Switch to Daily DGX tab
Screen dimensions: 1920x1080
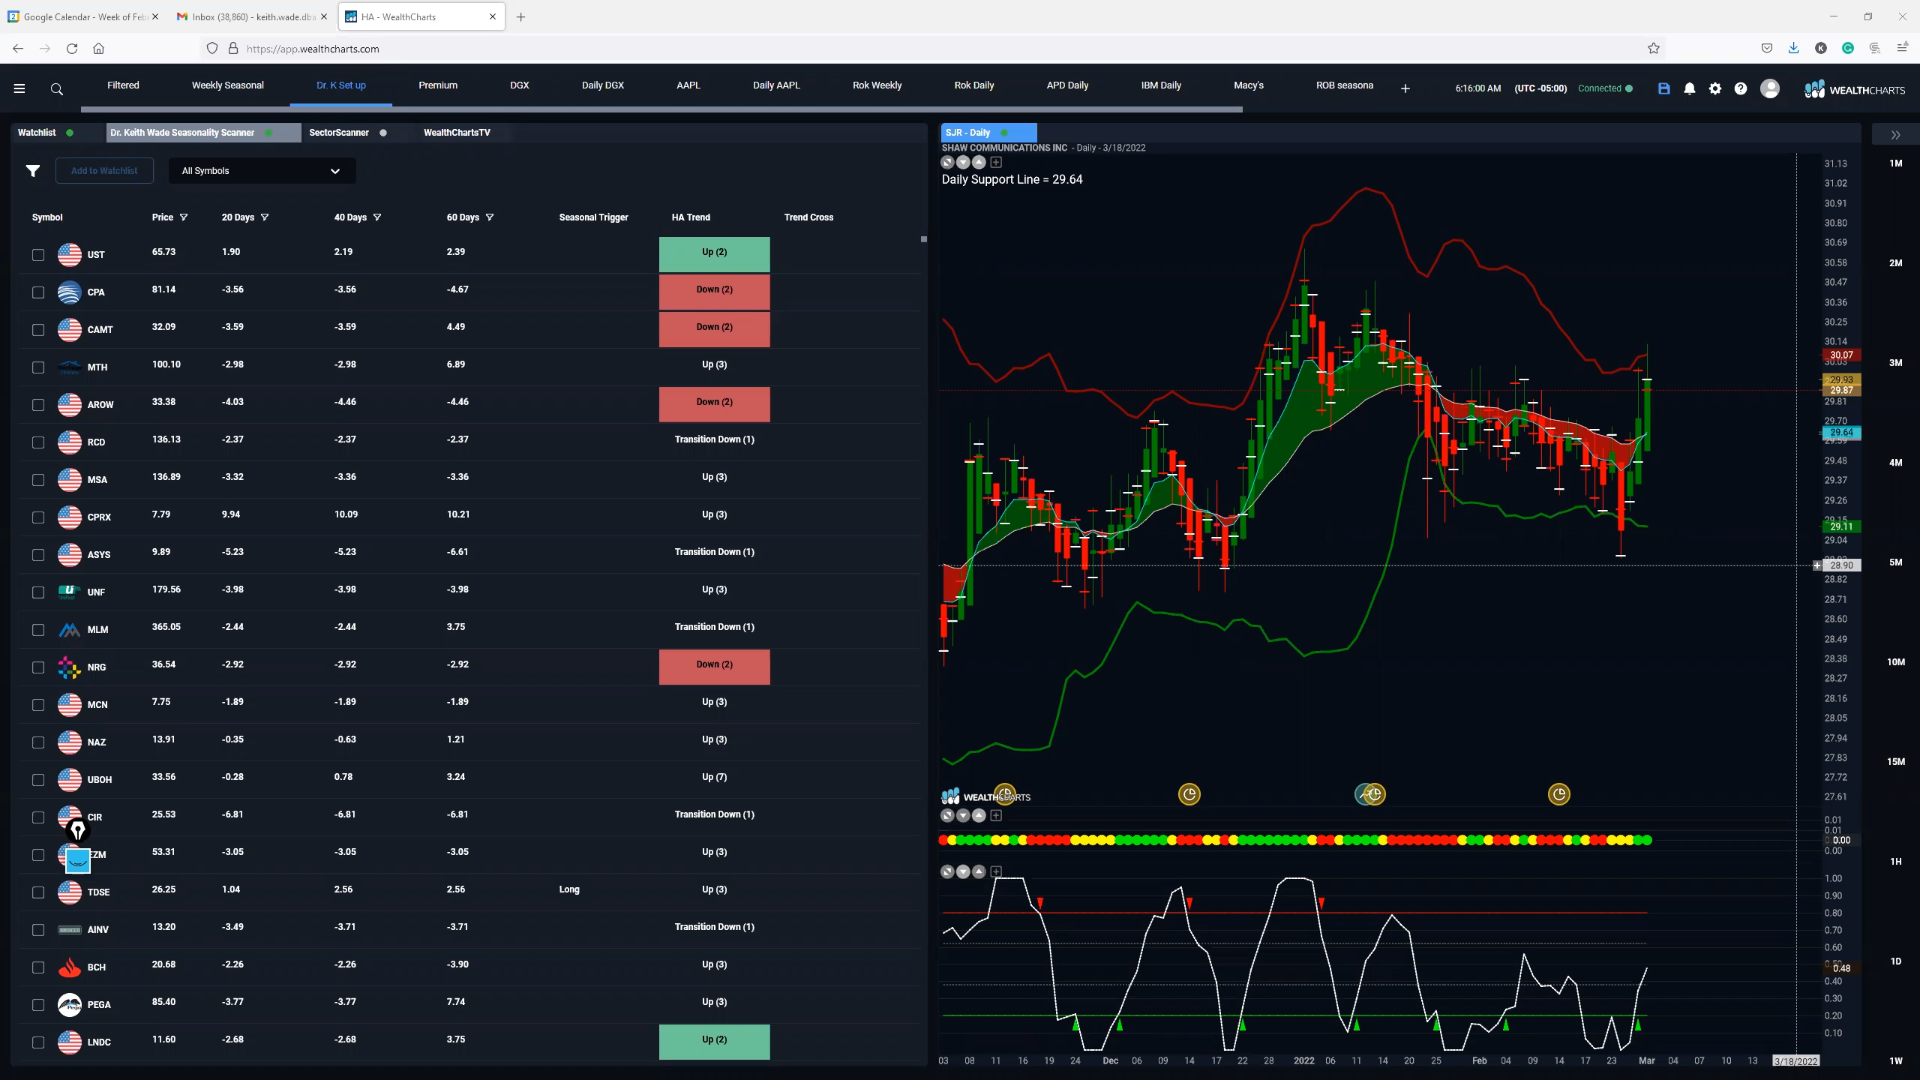[602, 85]
